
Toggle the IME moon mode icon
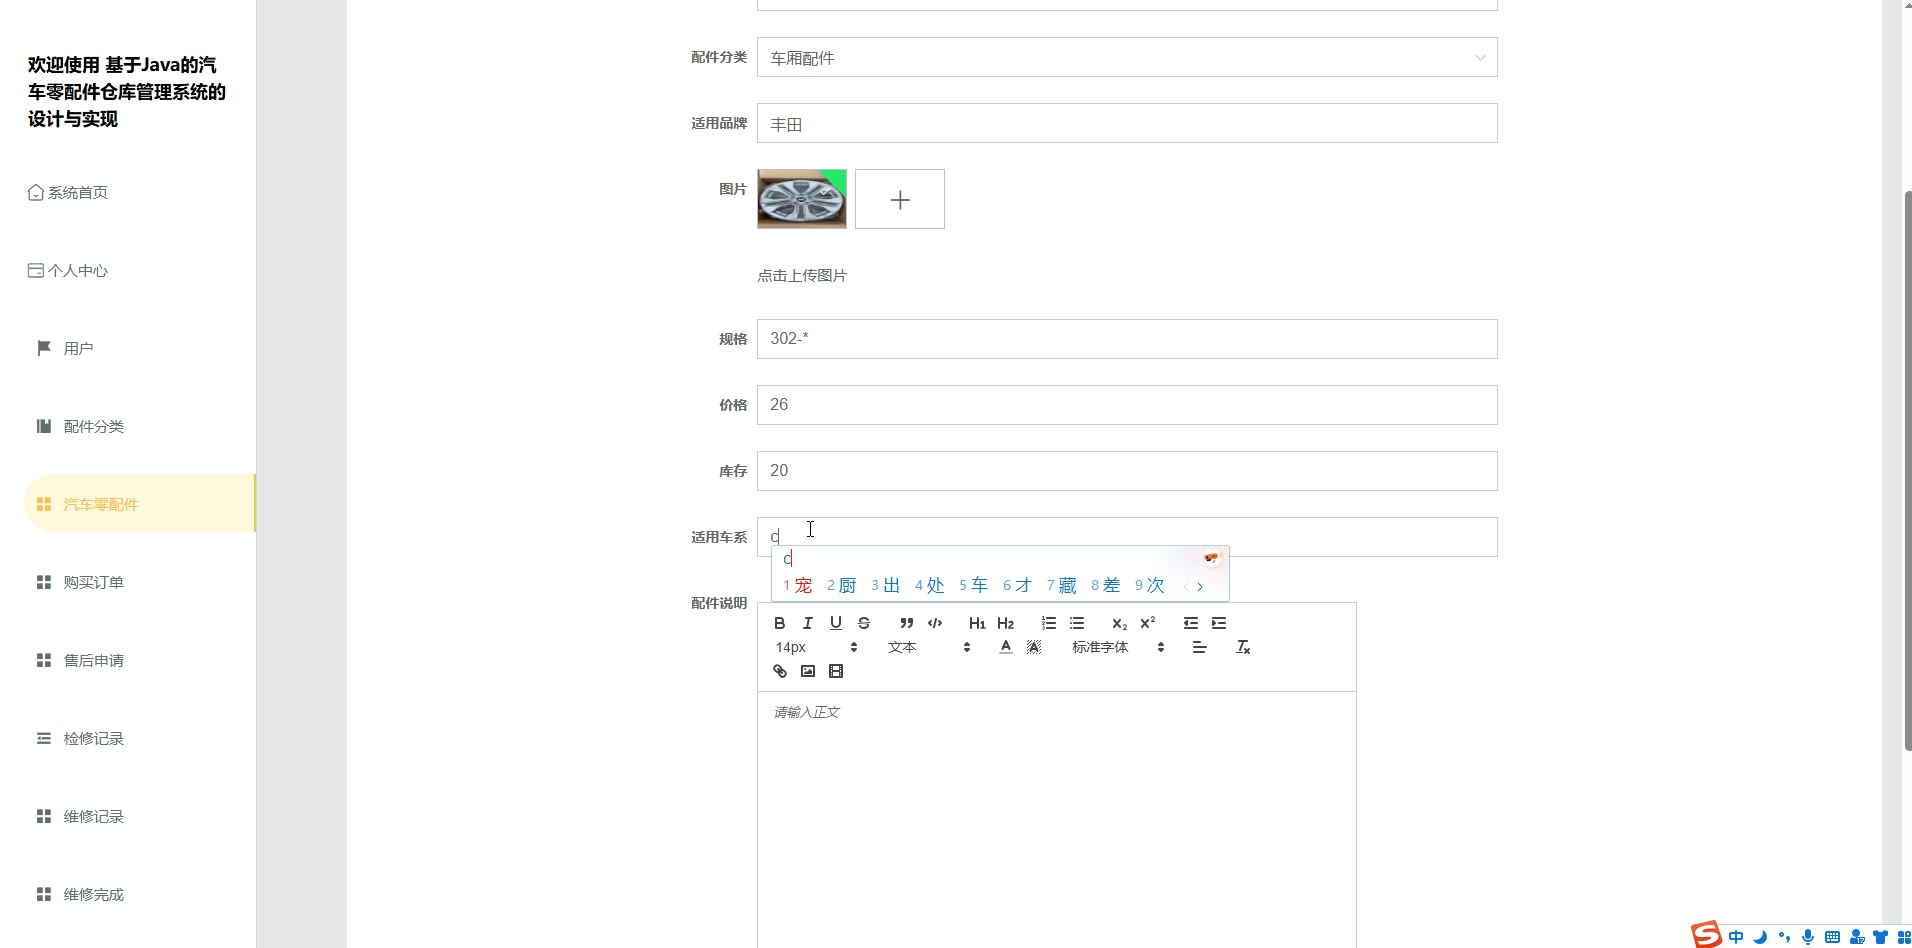coord(1760,937)
